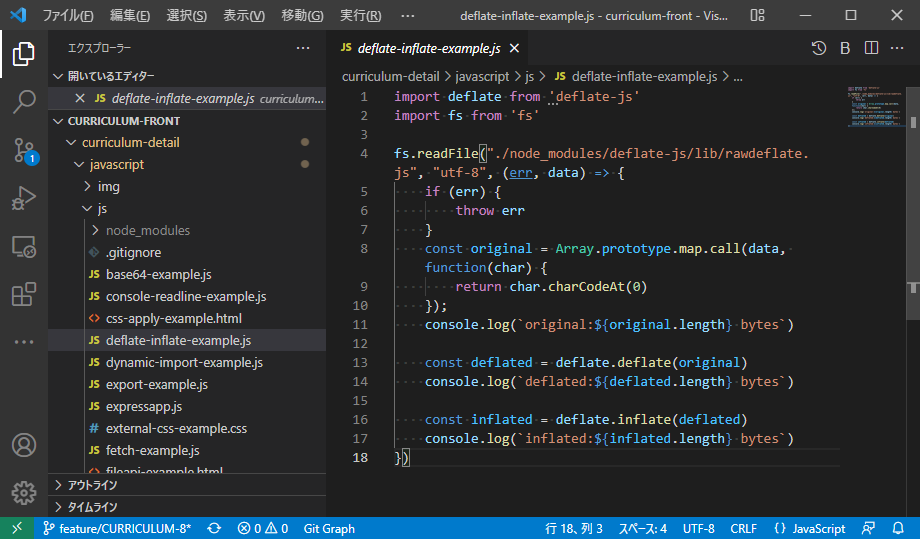
Task: Open the Extensions view
Action: pyautogui.click(x=24, y=295)
